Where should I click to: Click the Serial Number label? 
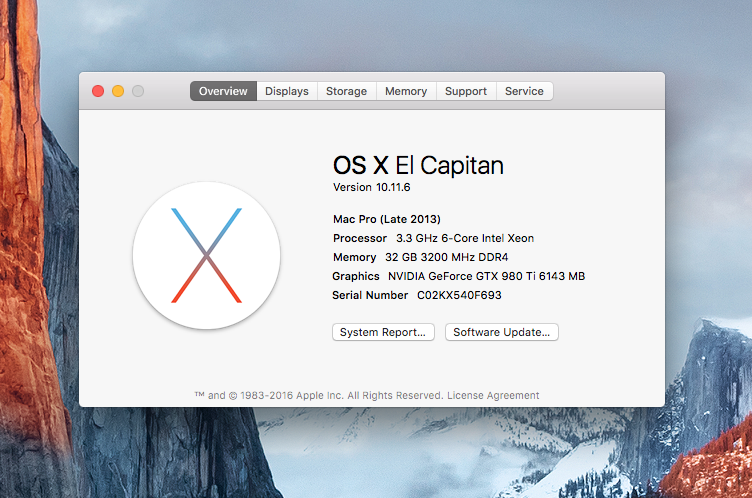point(370,295)
